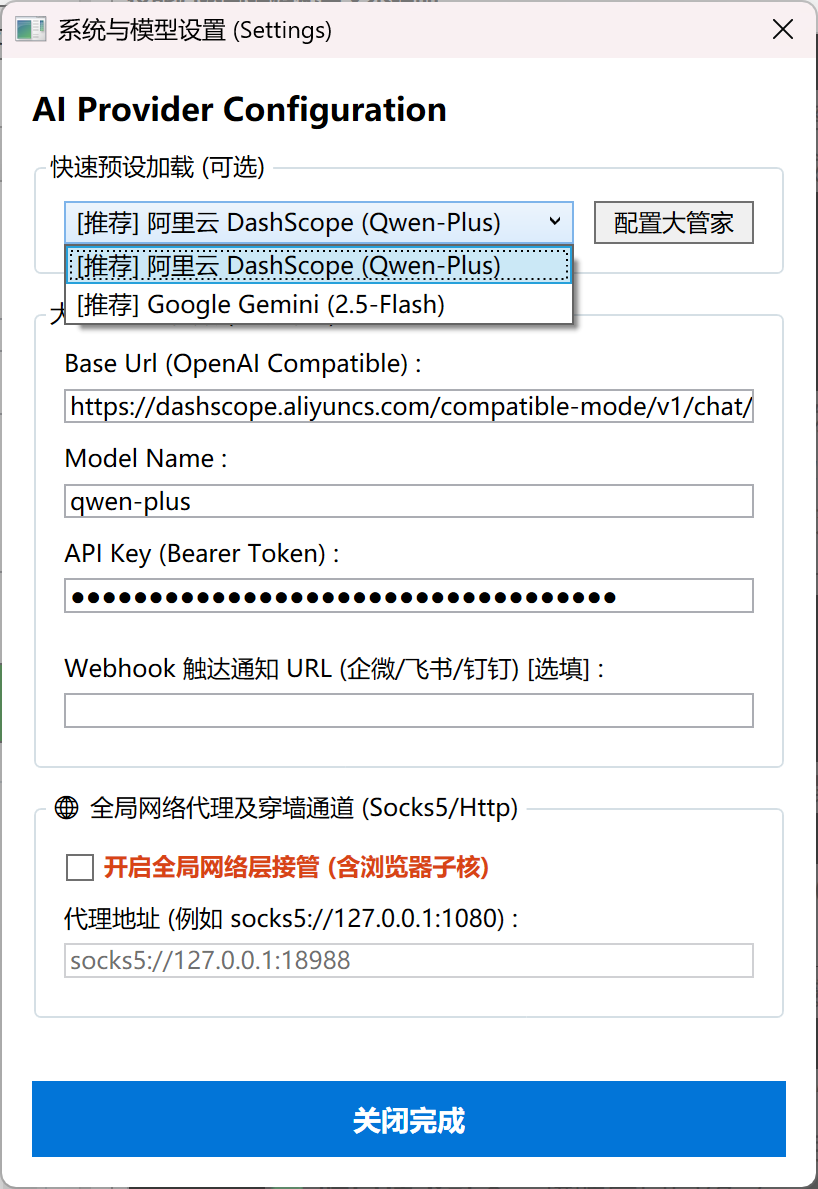818x1189 pixels.
Task: Select 阿里云 DashScope (Qwen-Plus) from the list
Action: (x=318, y=265)
